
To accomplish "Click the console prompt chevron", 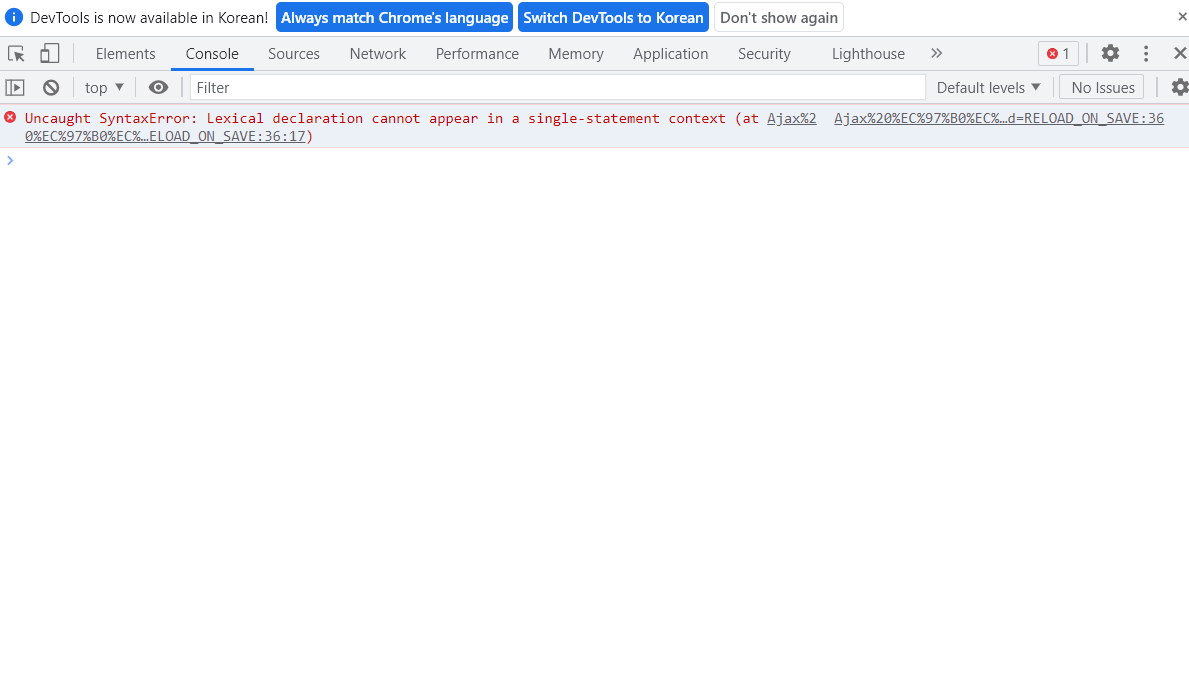I will [x=10, y=161].
